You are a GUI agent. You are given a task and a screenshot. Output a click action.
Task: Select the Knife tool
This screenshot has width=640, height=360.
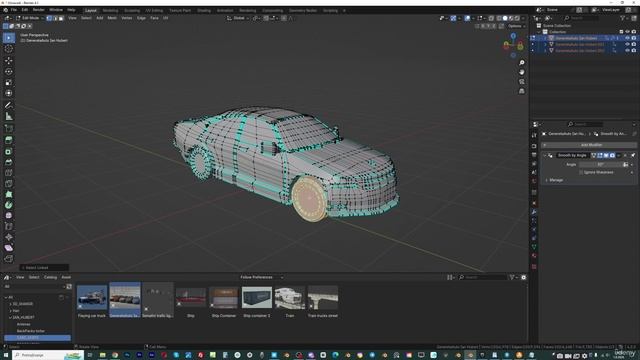[9, 184]
